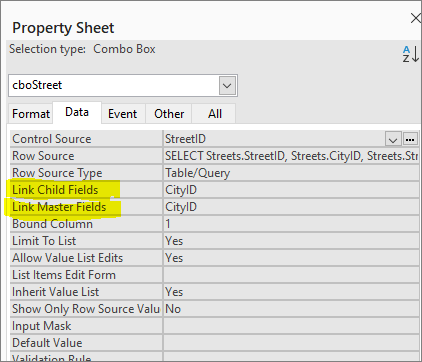The height and width of the screenshot is (362, 422).
Task: Click the empty Input Mask field
Action: pos(291,326)
